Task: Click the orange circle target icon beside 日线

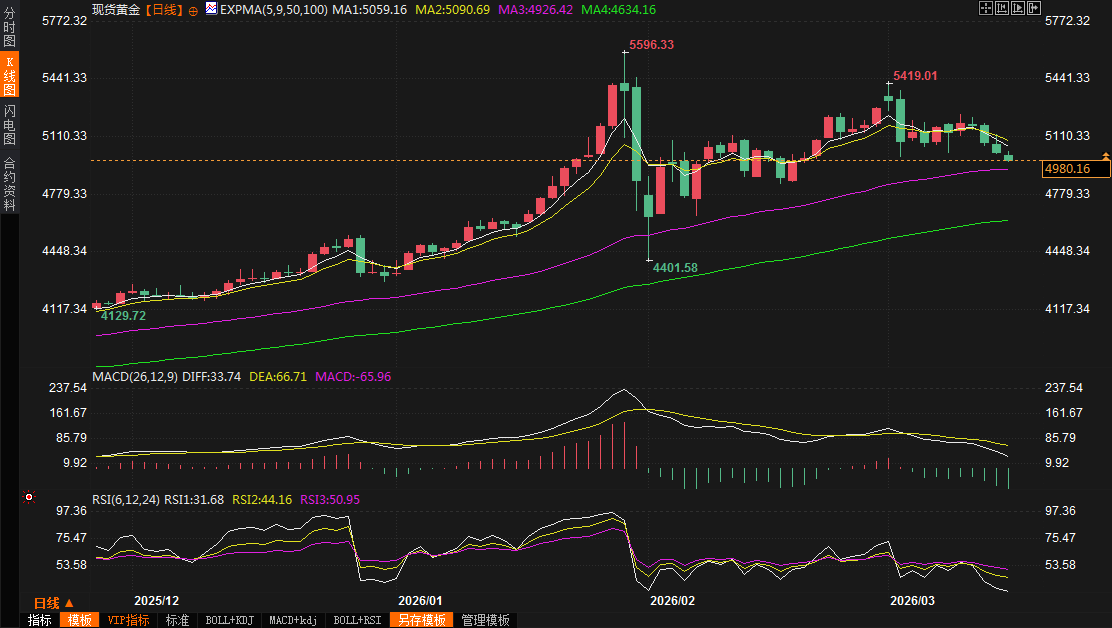Action: click(193, 11)
